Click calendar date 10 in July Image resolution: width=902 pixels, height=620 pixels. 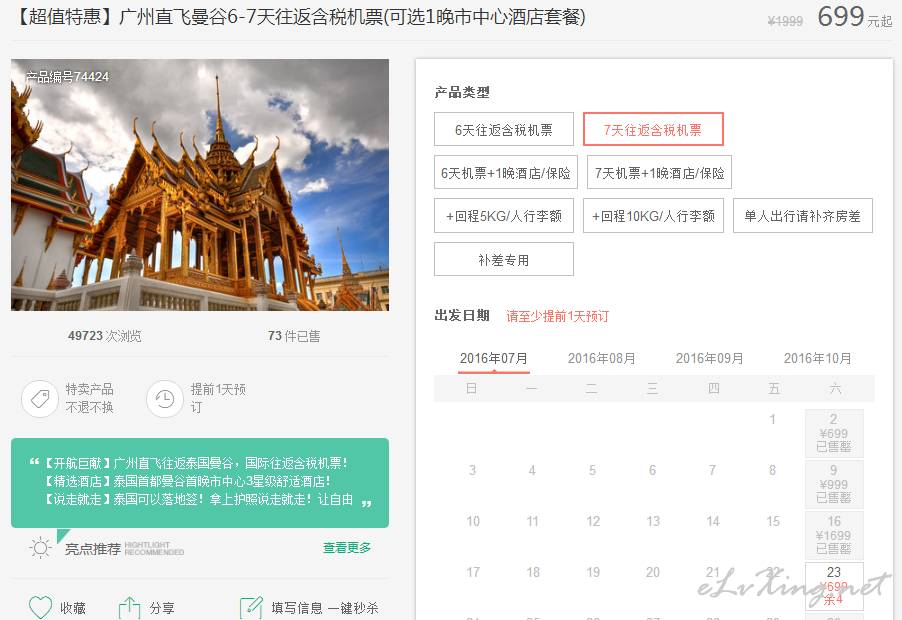point(473,521)
